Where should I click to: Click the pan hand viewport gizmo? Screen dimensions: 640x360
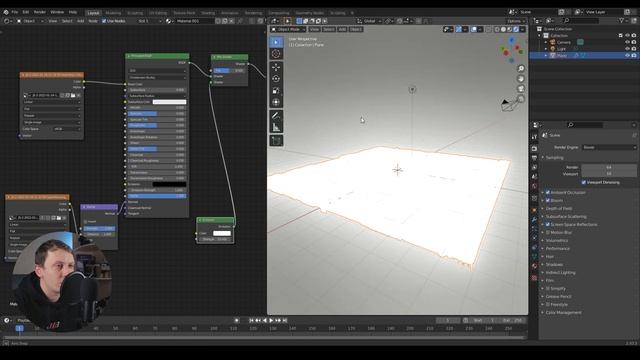tap(521, 79)
